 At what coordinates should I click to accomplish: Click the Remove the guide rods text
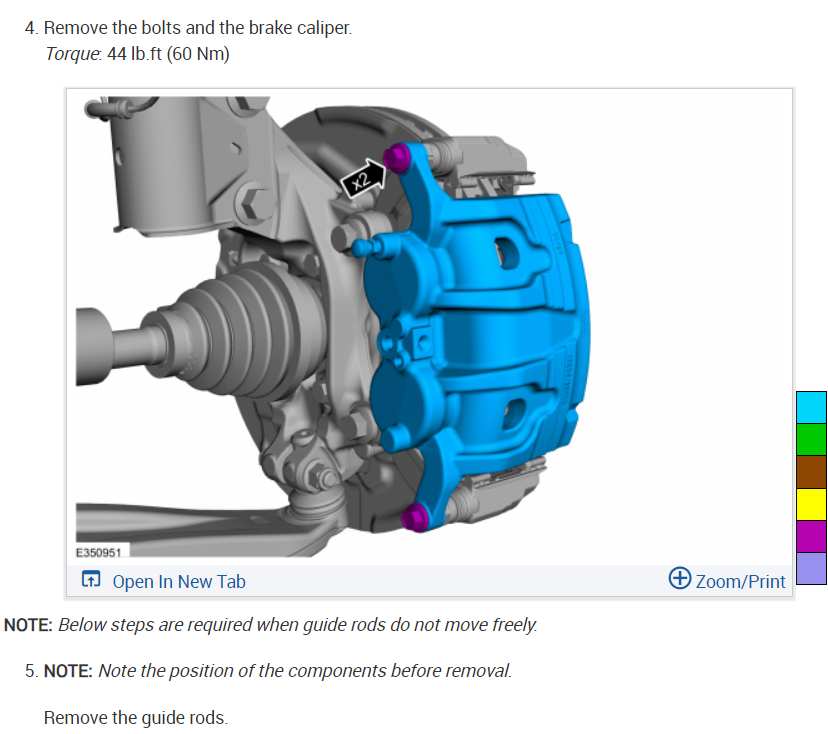(136, 718)
